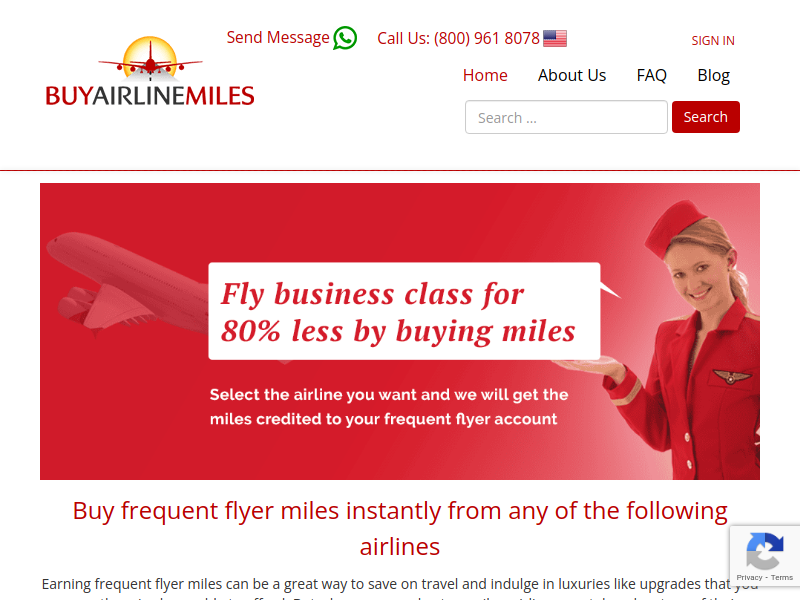Click the Buy frequent flyer miles heading

[x=400, y=529]
